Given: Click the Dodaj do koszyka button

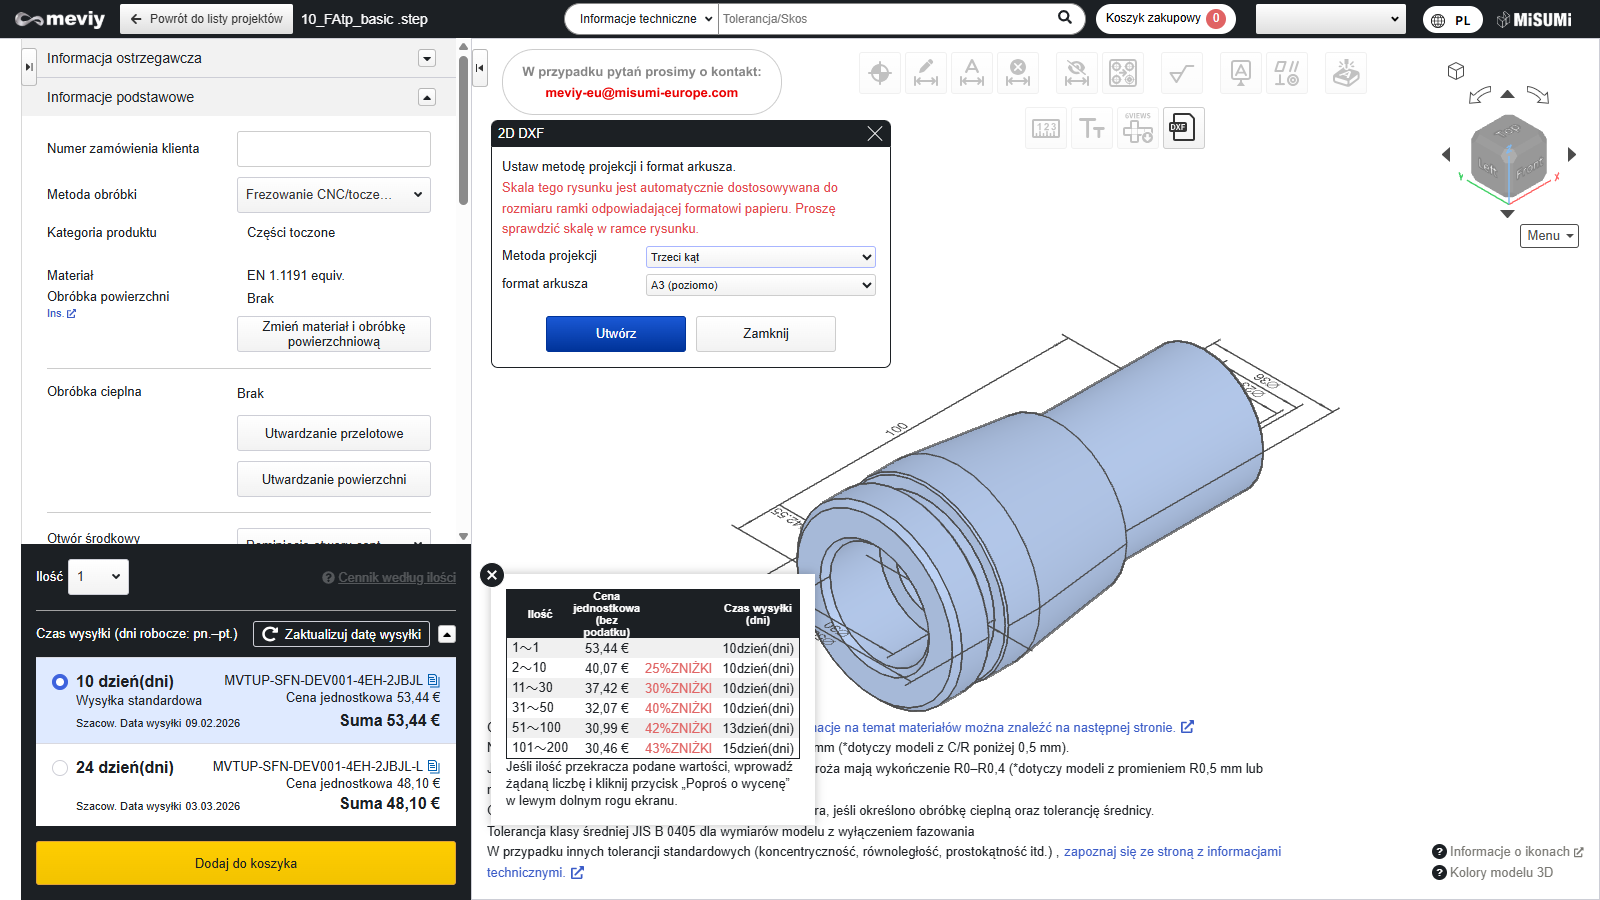Looking at the screenshot, I should click(x=246, y=863).
